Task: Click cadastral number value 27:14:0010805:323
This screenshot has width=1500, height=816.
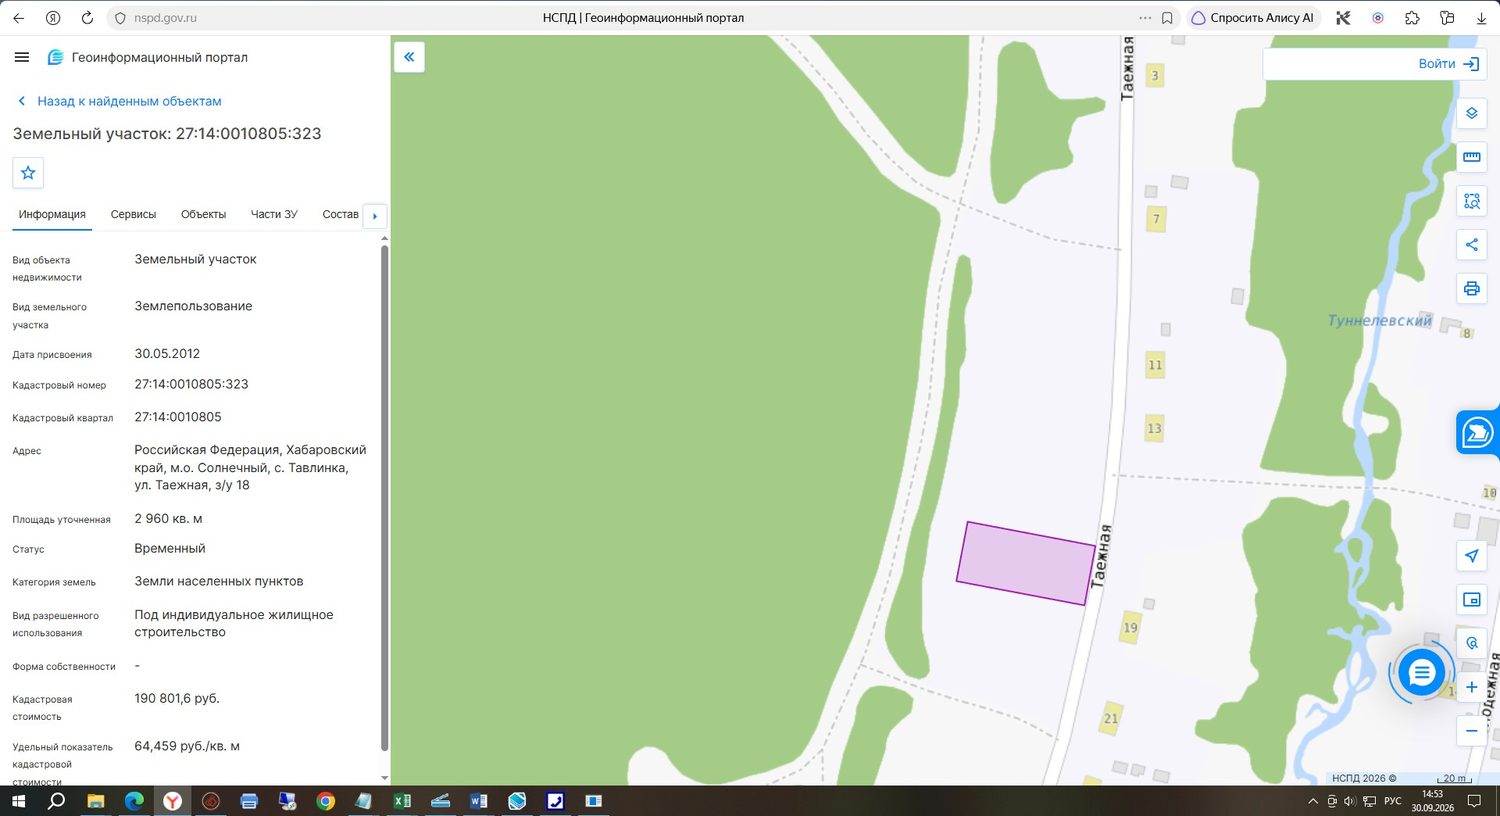Action: coord(191,384)
